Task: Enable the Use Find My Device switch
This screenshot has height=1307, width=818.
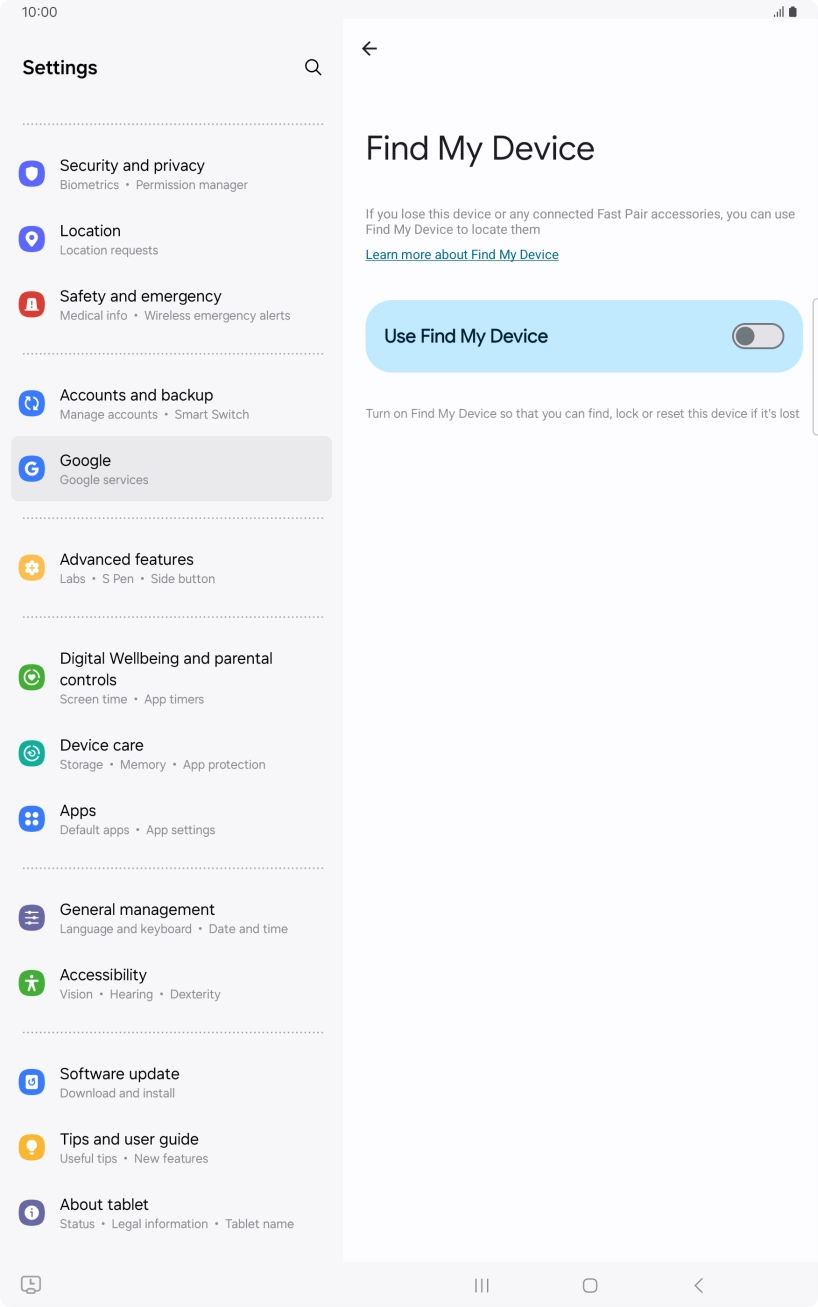Action: click(757, 336)
